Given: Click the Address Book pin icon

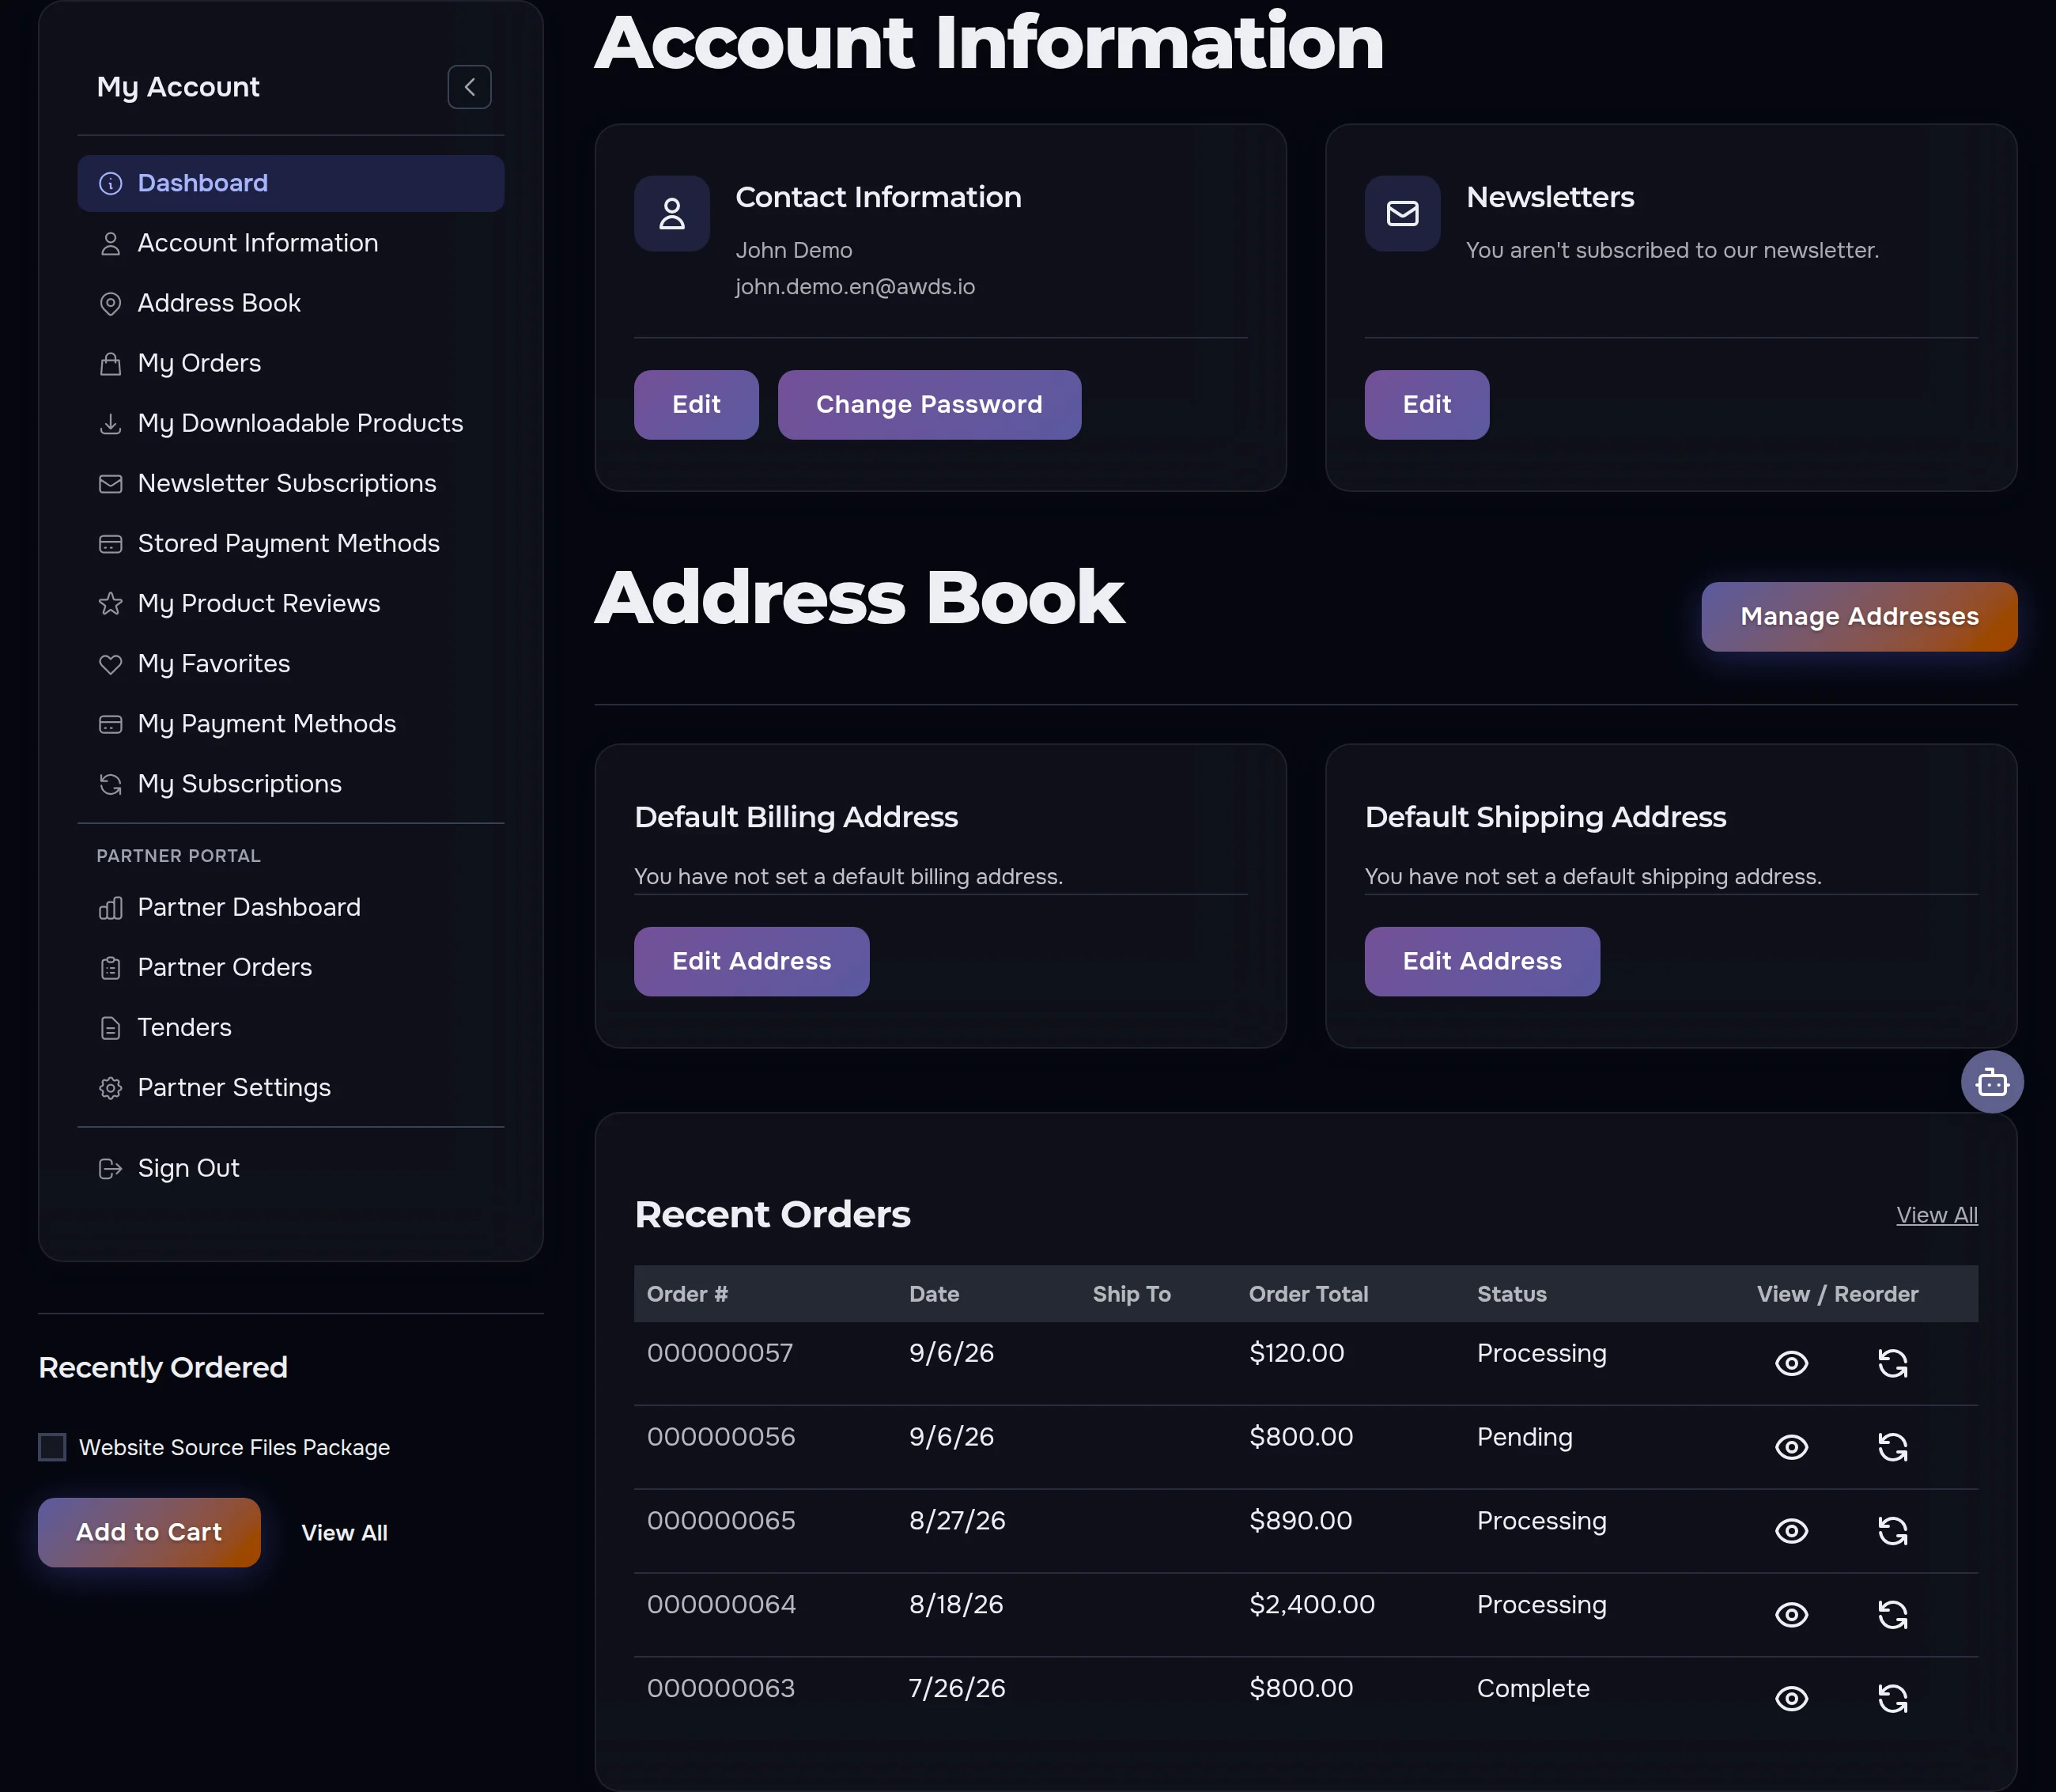Looking at the screenshot, I should tap(111, 304).
